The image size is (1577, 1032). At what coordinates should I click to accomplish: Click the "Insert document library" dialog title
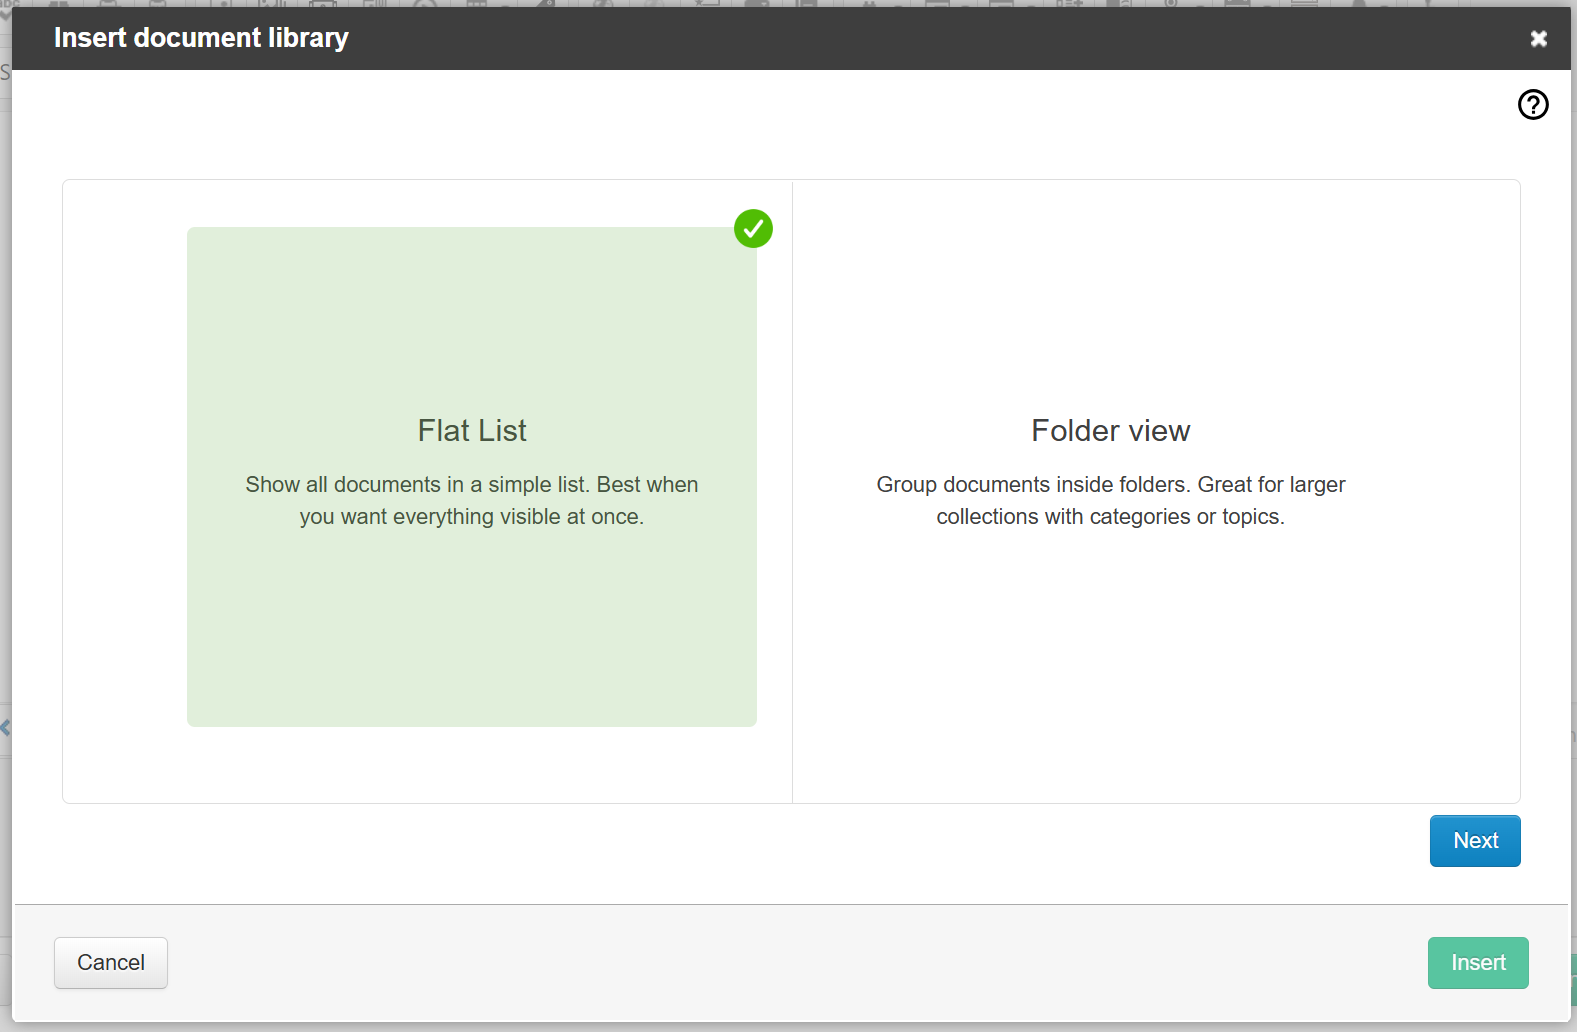[x=201, y=38]
